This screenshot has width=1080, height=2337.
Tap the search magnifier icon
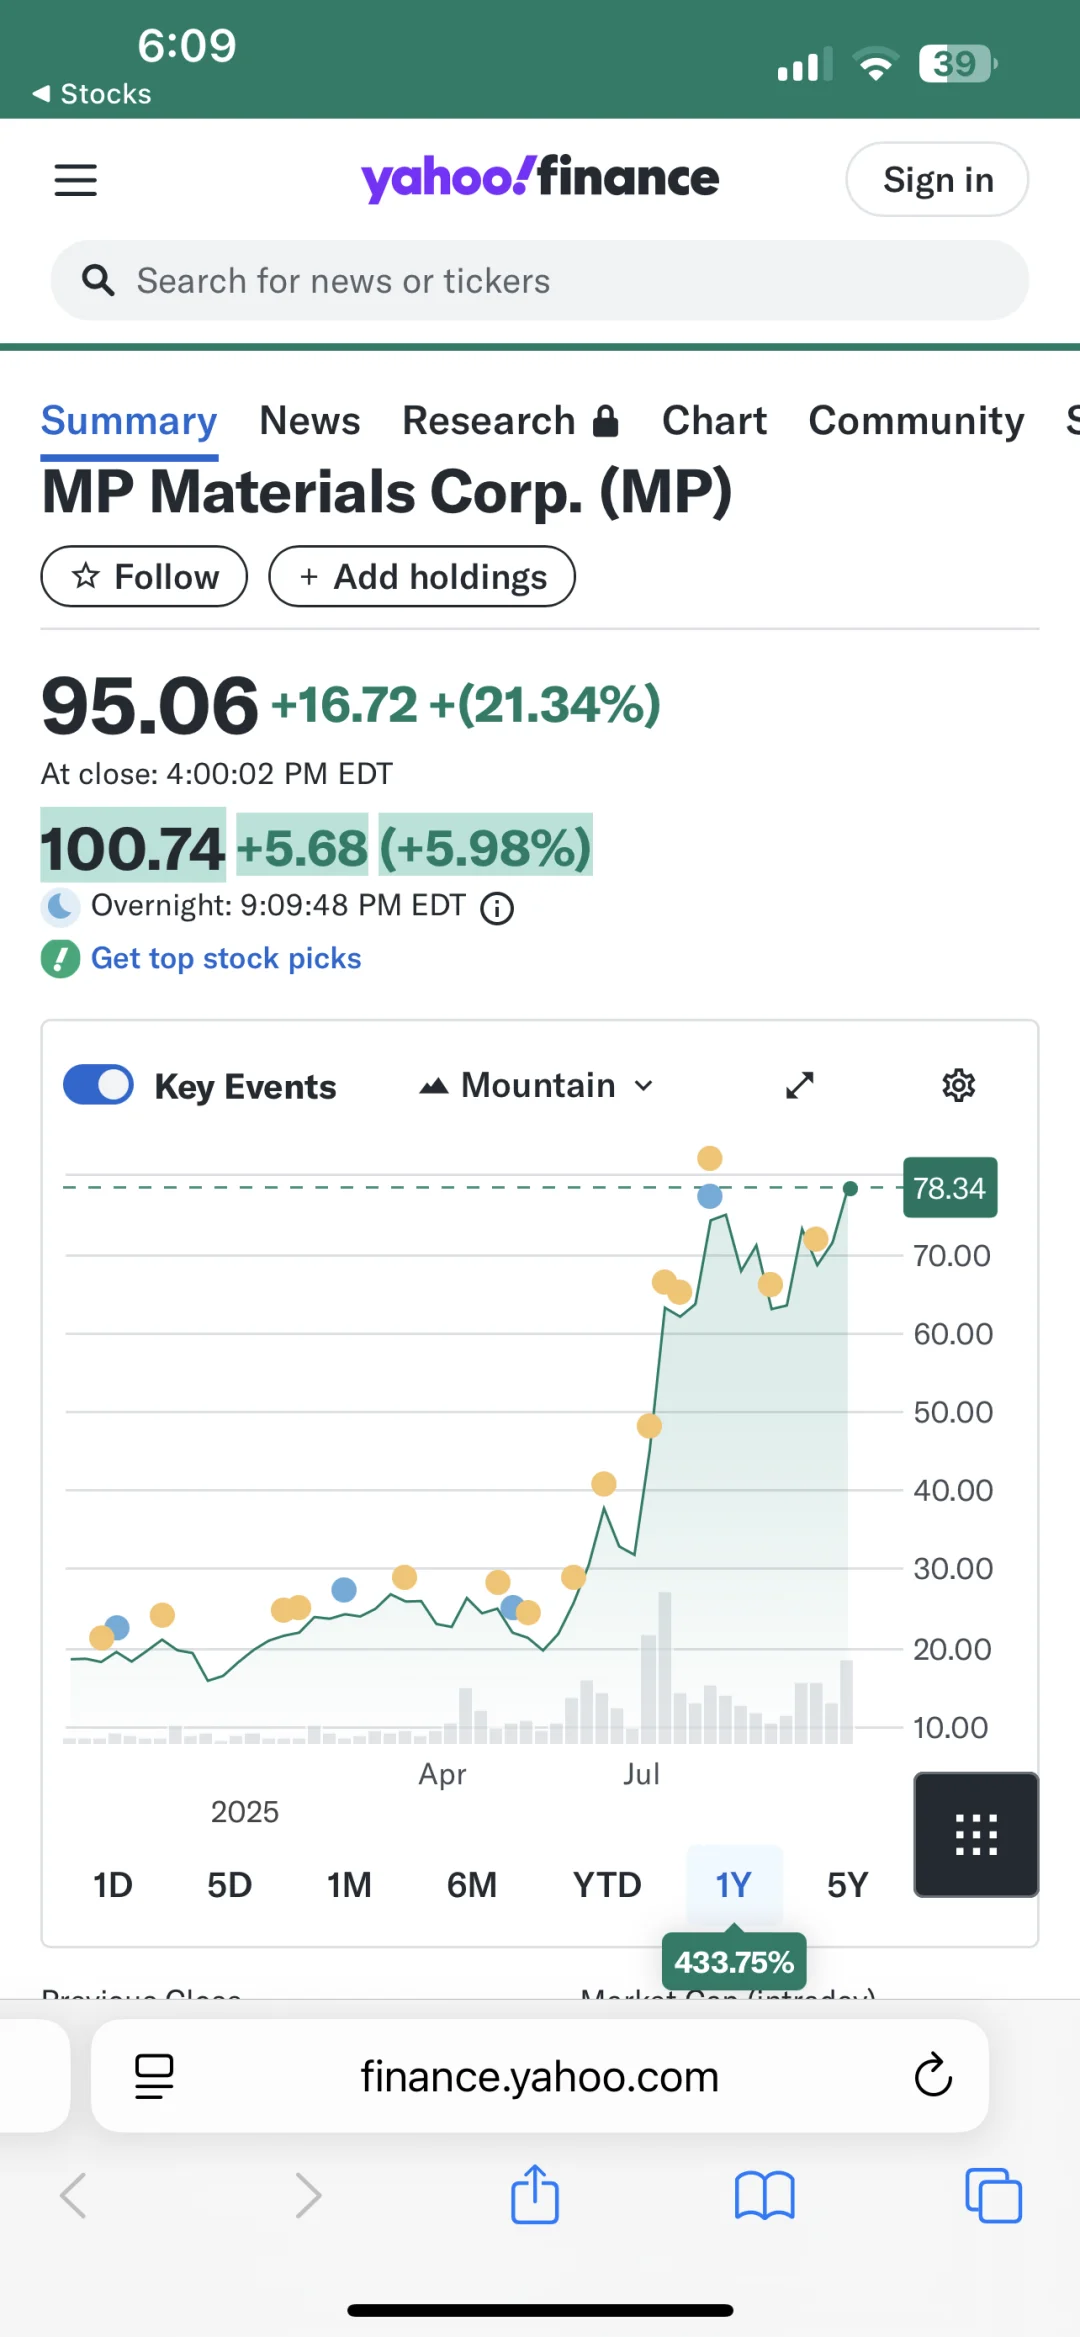click(98, 281)
